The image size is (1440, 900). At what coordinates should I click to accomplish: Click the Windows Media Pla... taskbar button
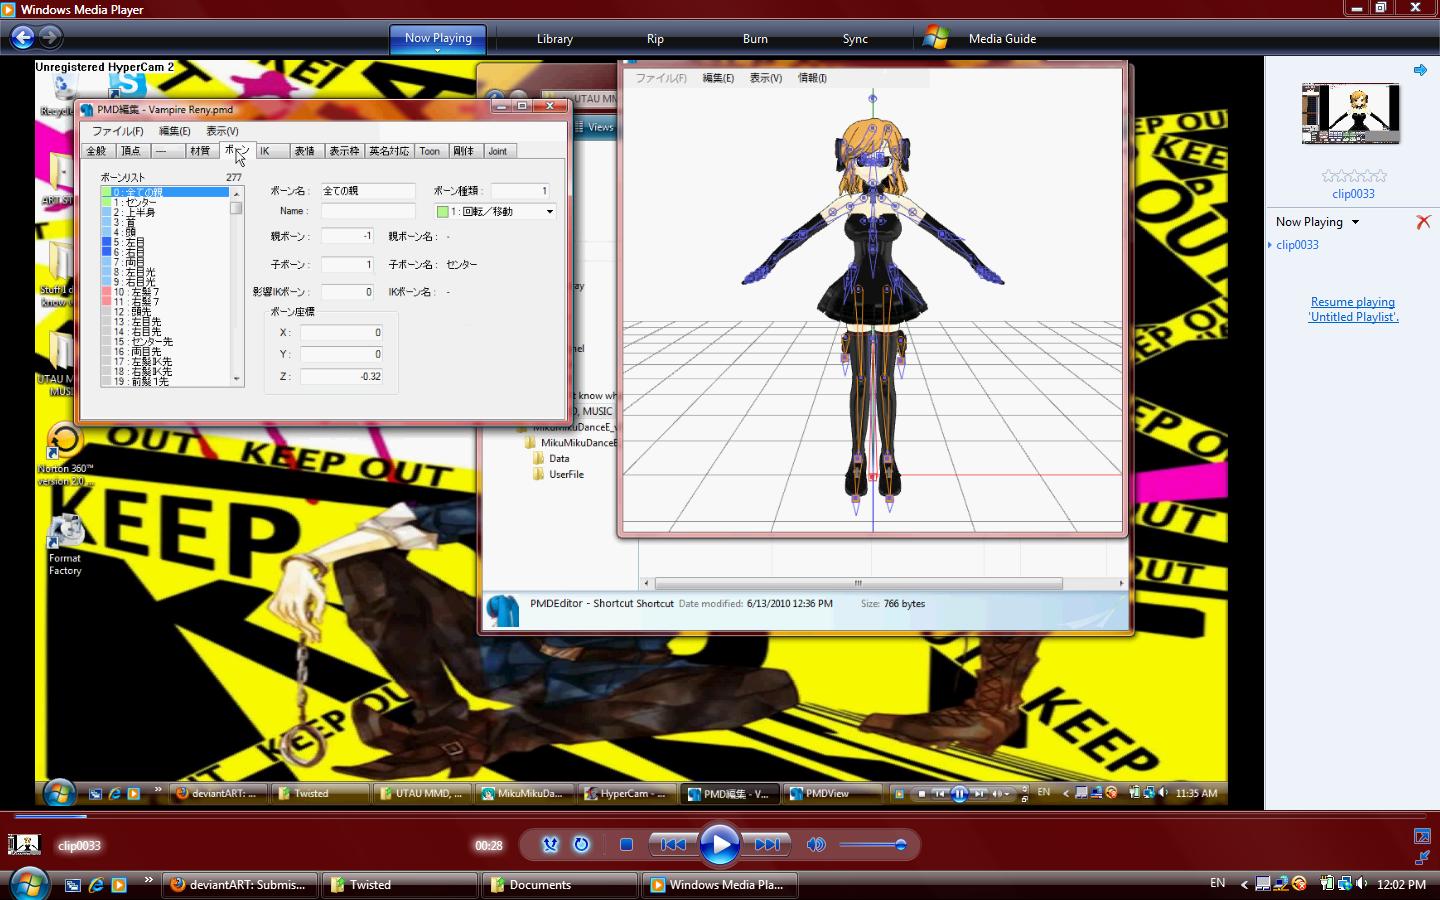point(720,885)
